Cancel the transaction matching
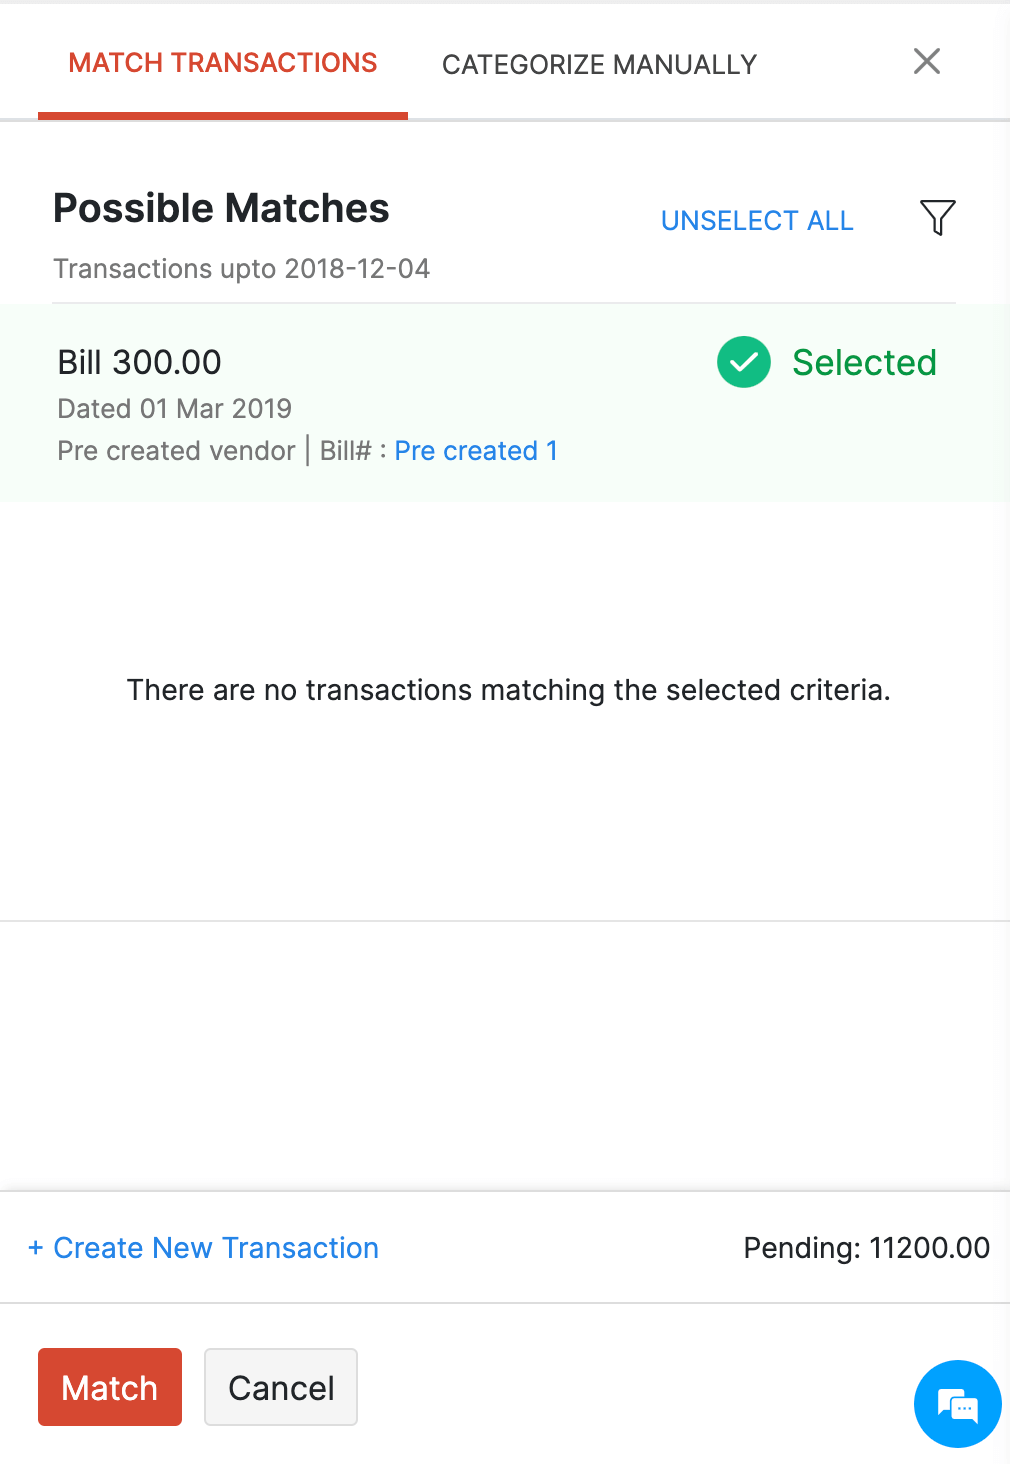 click(281, 1388)
